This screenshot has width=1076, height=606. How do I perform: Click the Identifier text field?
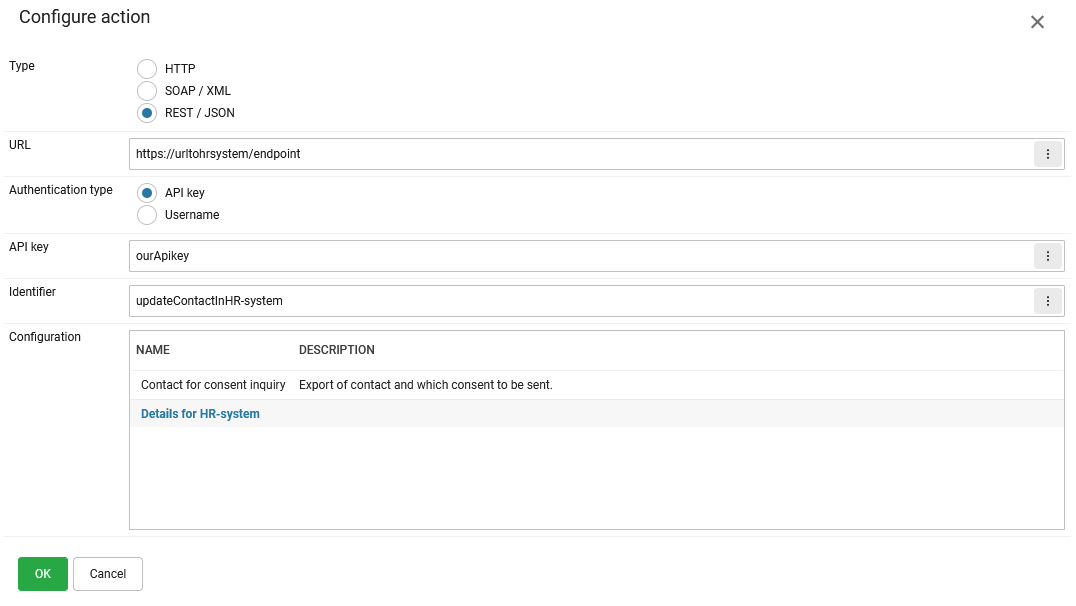[580, 301]
